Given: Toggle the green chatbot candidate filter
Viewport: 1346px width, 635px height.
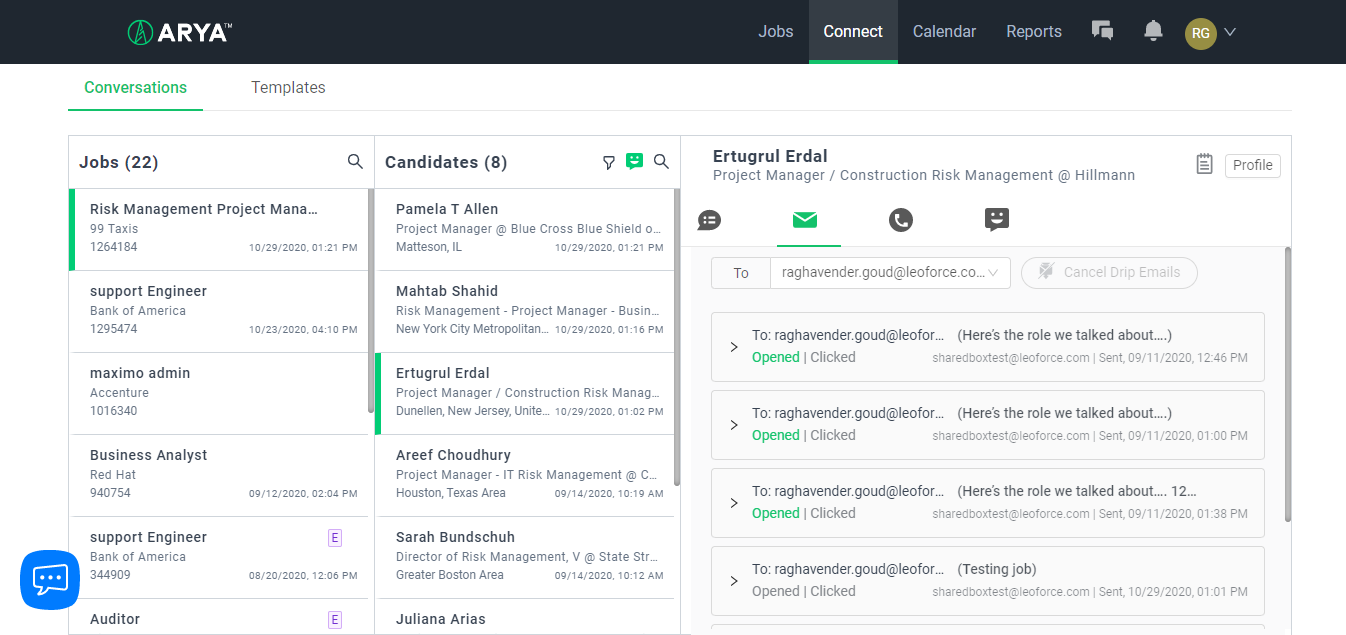Looking at the screenshot, I should click(634, 161).
